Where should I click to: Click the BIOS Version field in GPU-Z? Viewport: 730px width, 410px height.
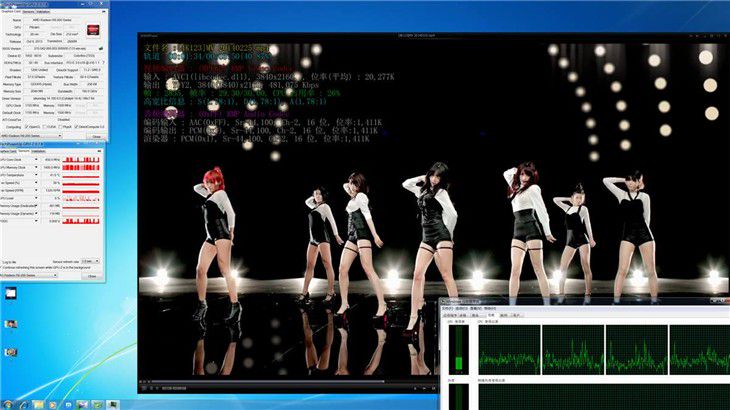click(60, 48)
